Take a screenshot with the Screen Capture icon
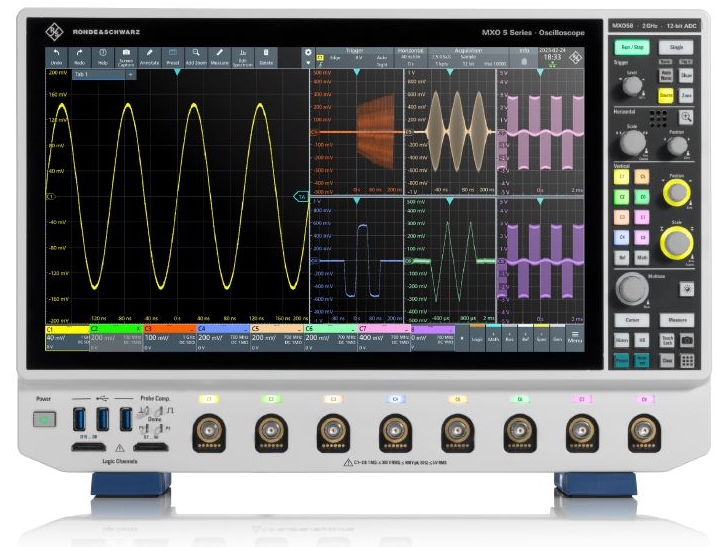720x547 pixels. coord(126,55)
